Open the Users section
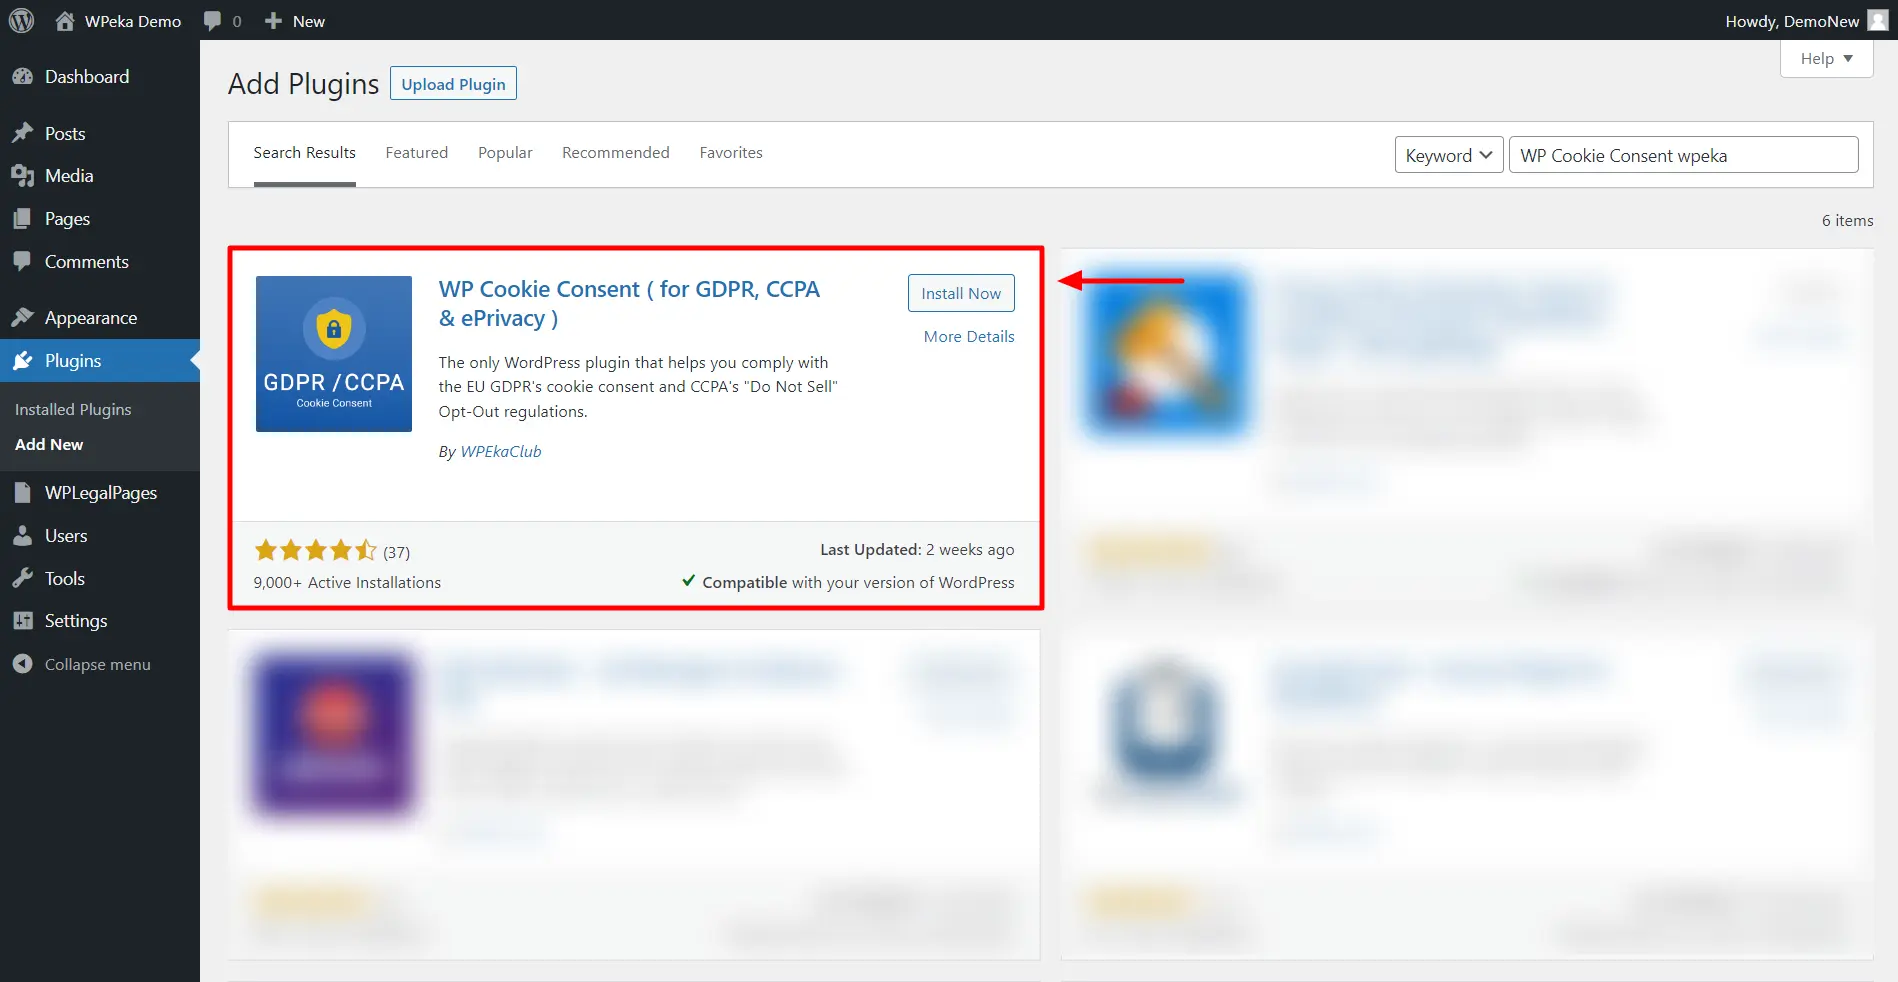This screenshot has height=982, width=1898. coord(64,535)
